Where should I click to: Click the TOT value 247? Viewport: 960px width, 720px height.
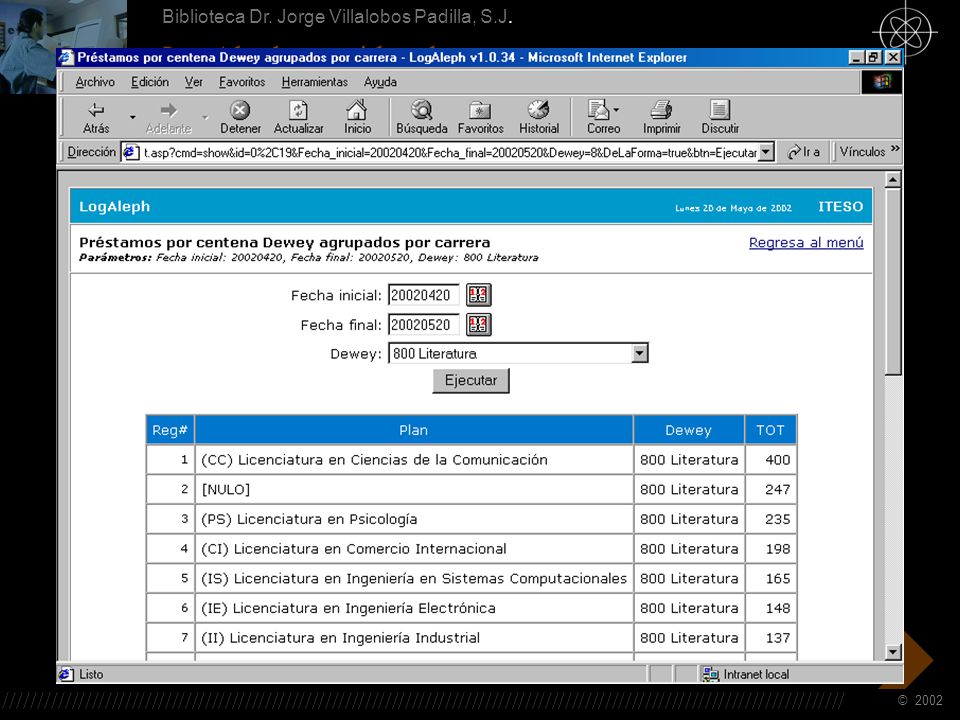click(778, 489)
